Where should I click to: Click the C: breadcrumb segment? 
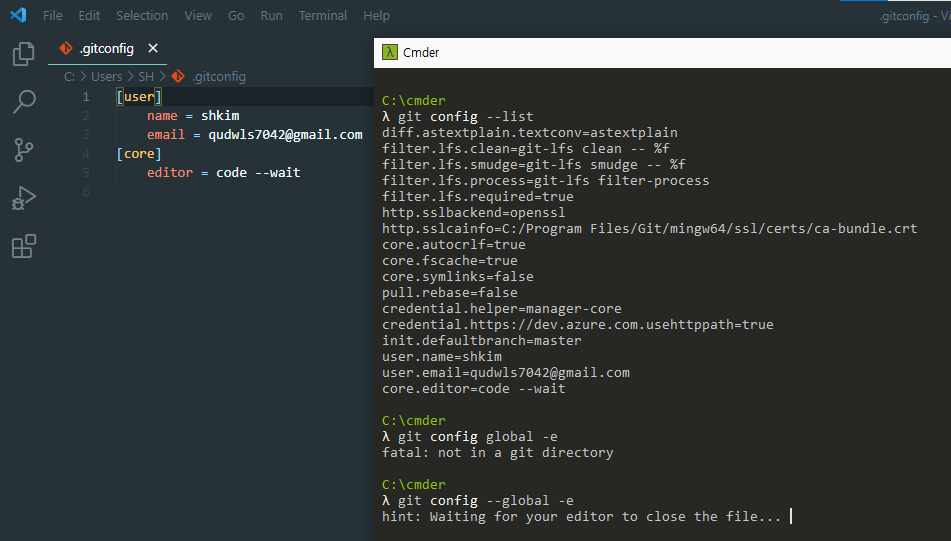(x=69, y=76)
